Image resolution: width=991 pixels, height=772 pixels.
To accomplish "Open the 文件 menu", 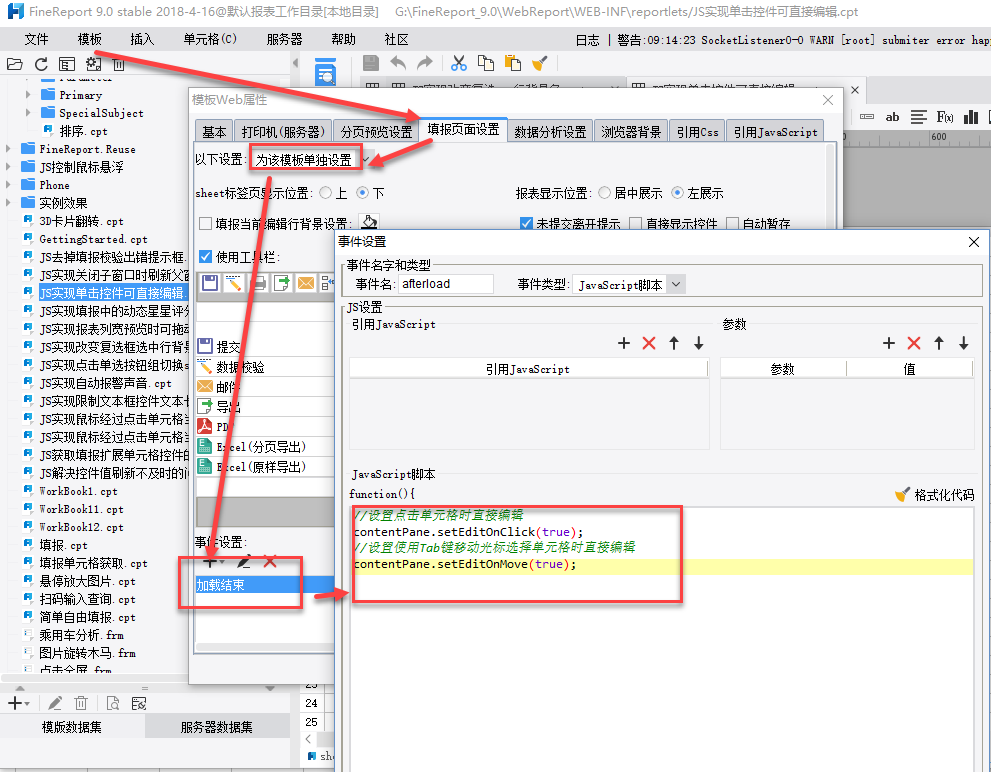I will click(36, 39).
